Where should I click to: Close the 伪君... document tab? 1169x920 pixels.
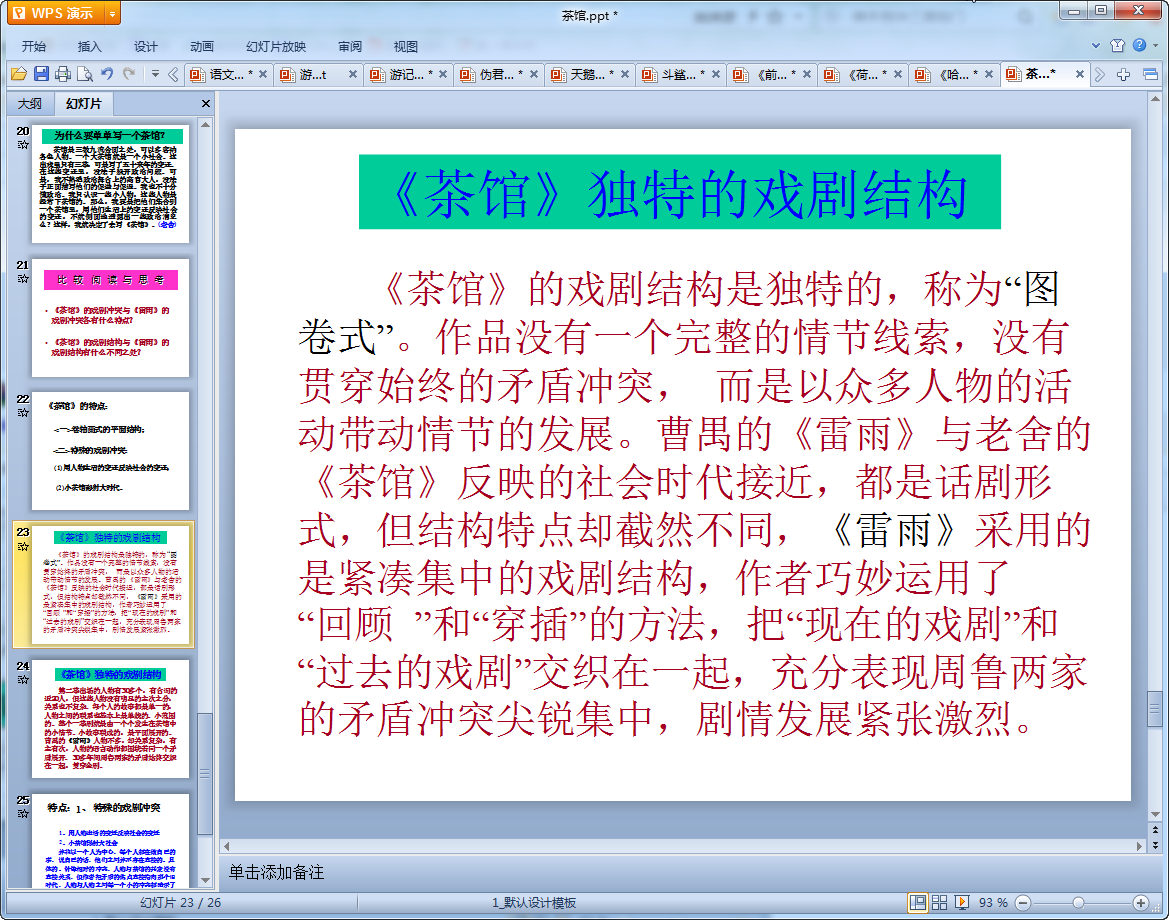[534, 74]
